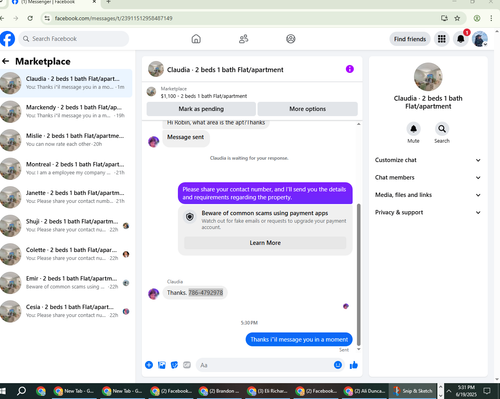
Task: Send a thumbs-up like
Action: pyautogui.click(x=354, y=365)
